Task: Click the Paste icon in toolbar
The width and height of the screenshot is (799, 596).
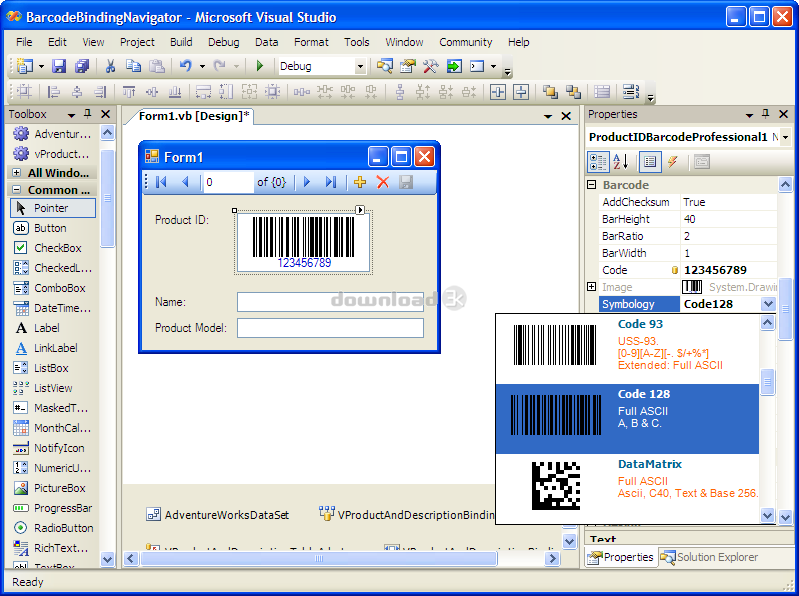Action: (156, 66)
